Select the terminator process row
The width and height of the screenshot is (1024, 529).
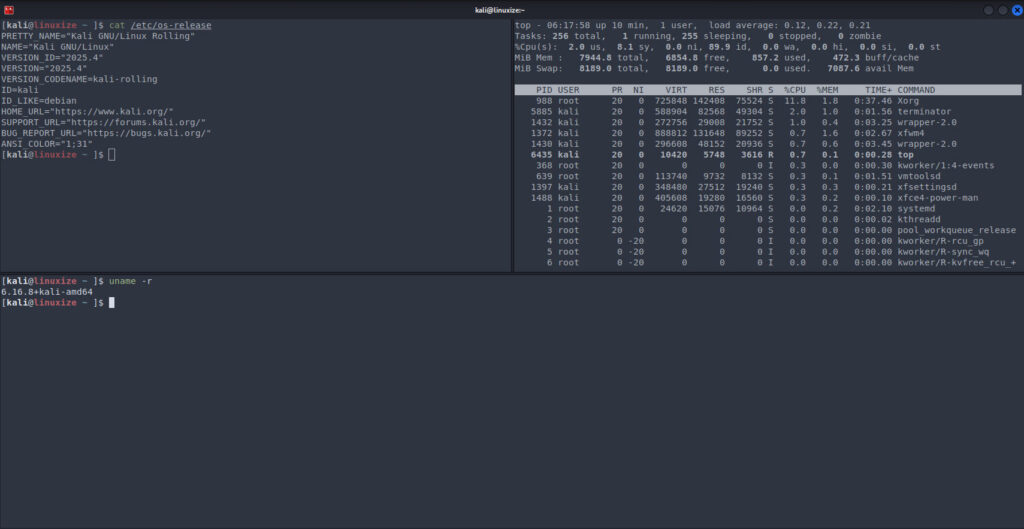point(768,112)
